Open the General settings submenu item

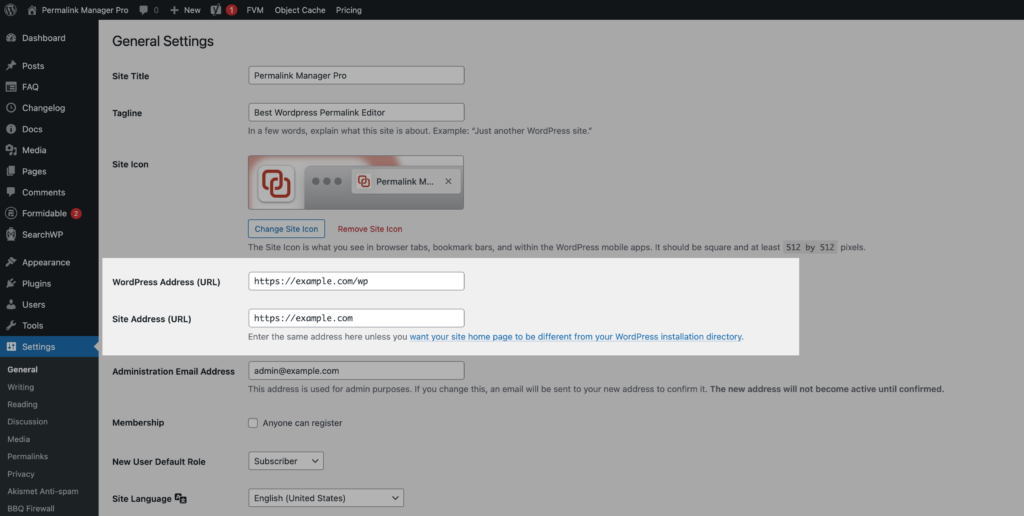pyautogui.click(x=22, y=369)
